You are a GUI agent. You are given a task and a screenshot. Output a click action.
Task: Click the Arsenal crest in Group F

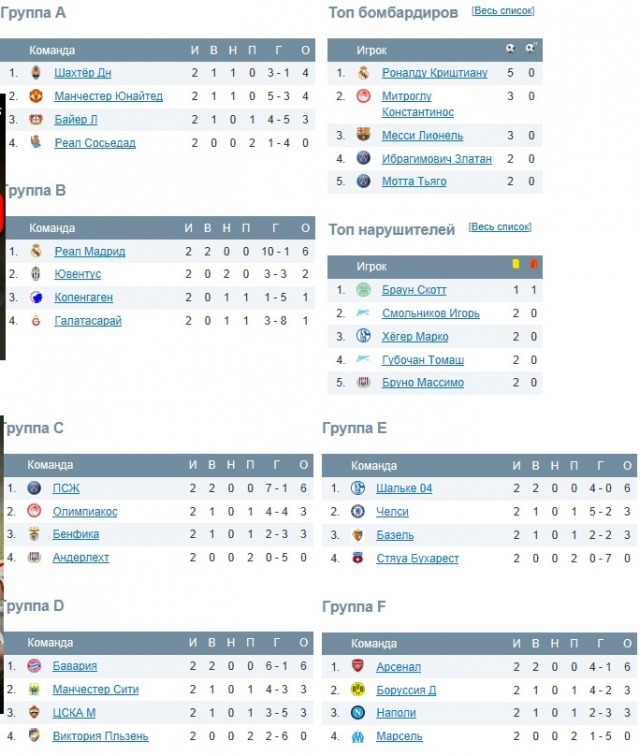click(358, 666)
